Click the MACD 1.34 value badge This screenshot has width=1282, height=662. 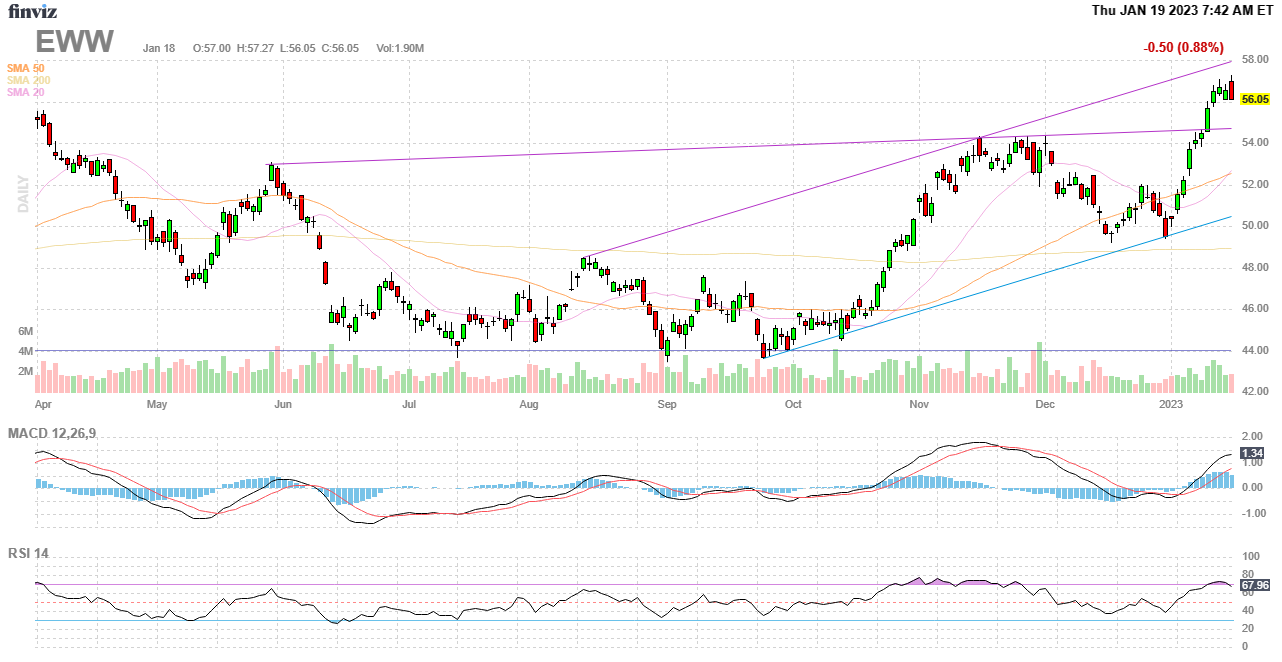click(x=1251, y=454)
